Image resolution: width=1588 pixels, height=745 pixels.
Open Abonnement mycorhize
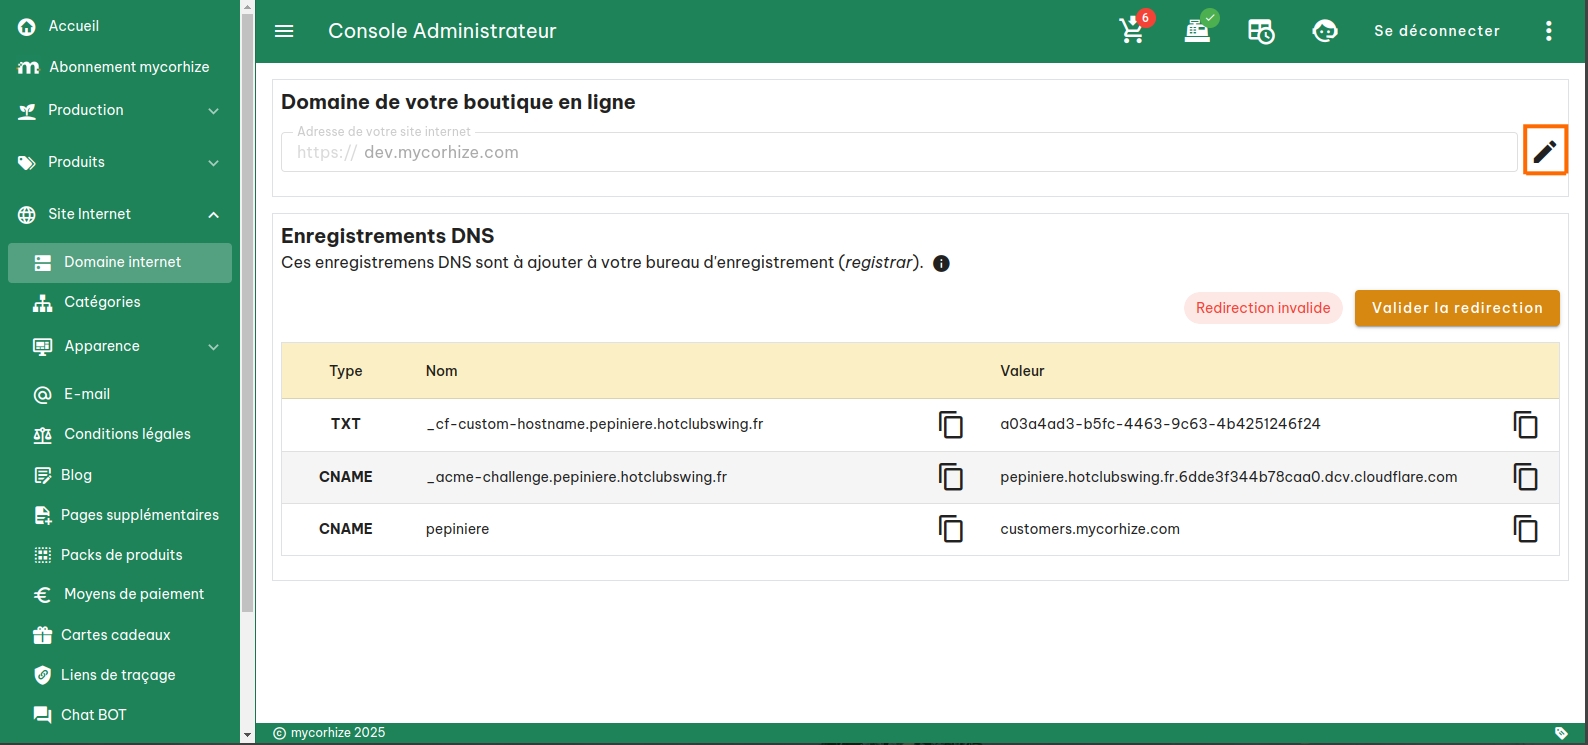[x=129, y=67]
